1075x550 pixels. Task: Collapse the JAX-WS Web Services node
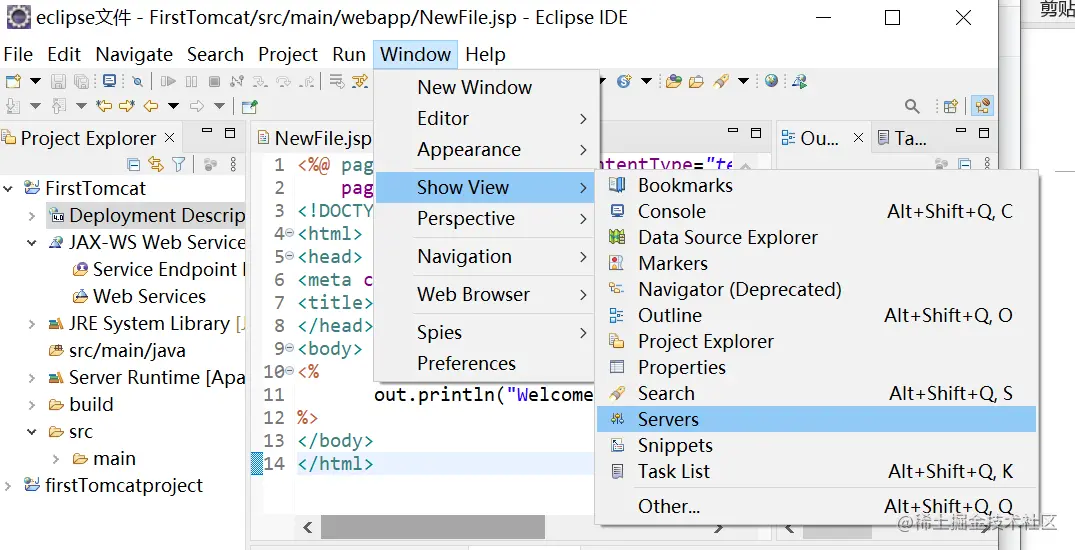(32, 243)
